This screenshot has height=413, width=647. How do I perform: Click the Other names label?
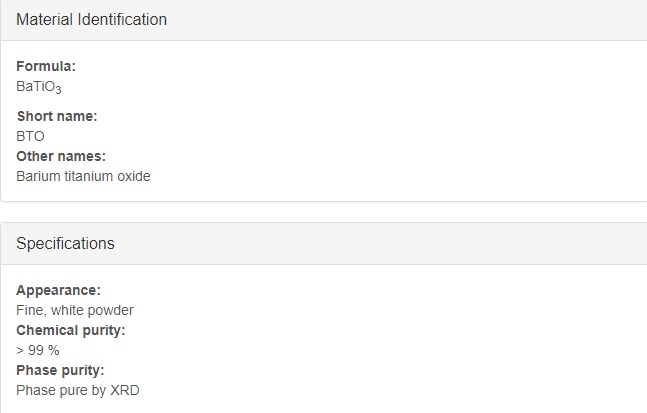coord(61,156)
